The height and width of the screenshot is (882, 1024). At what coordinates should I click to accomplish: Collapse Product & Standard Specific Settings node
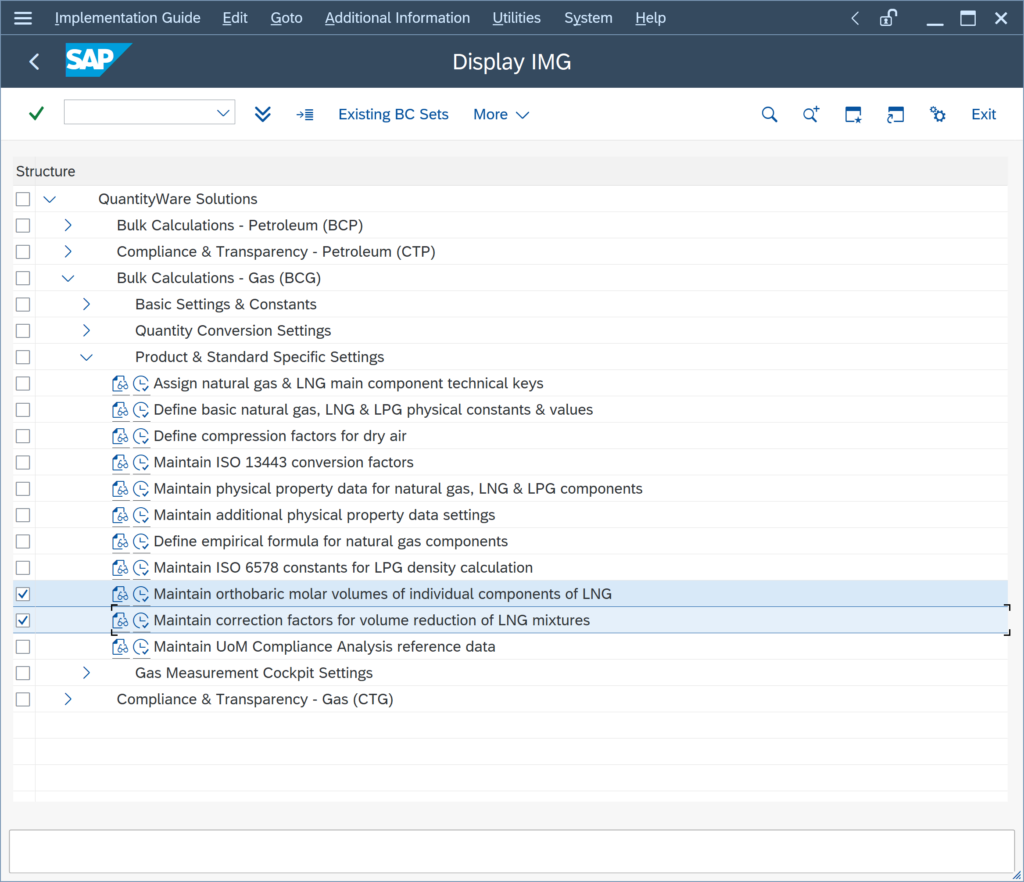point(86,357)
